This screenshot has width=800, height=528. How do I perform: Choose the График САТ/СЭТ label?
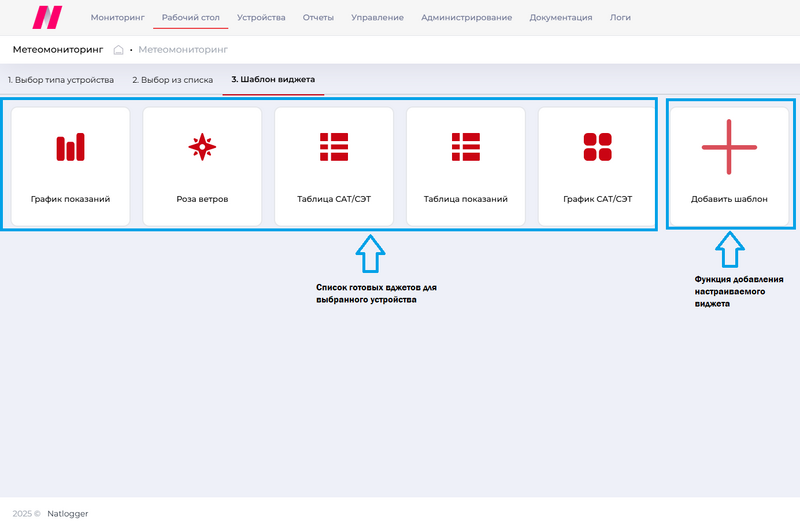pos(597,199)
